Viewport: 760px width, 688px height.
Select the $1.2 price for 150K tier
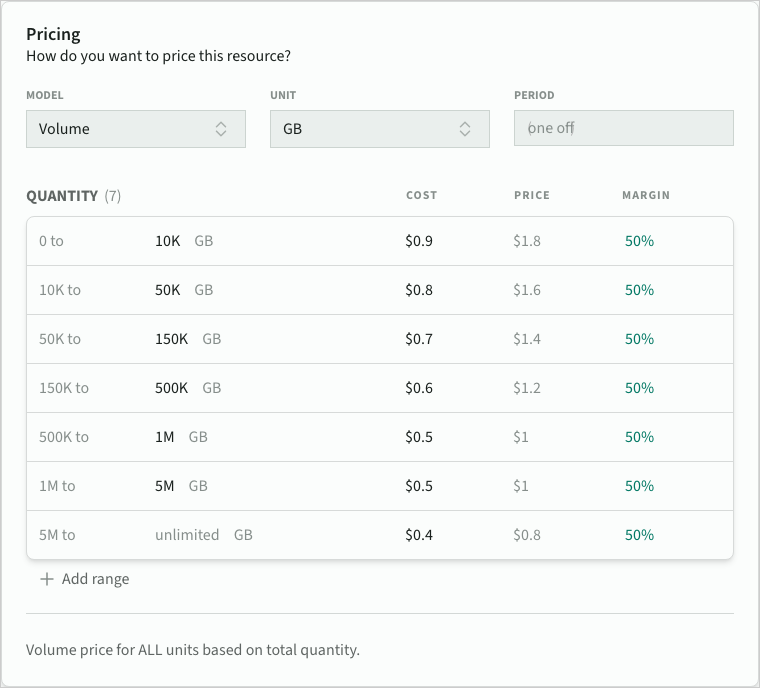[x=527, y=388]
